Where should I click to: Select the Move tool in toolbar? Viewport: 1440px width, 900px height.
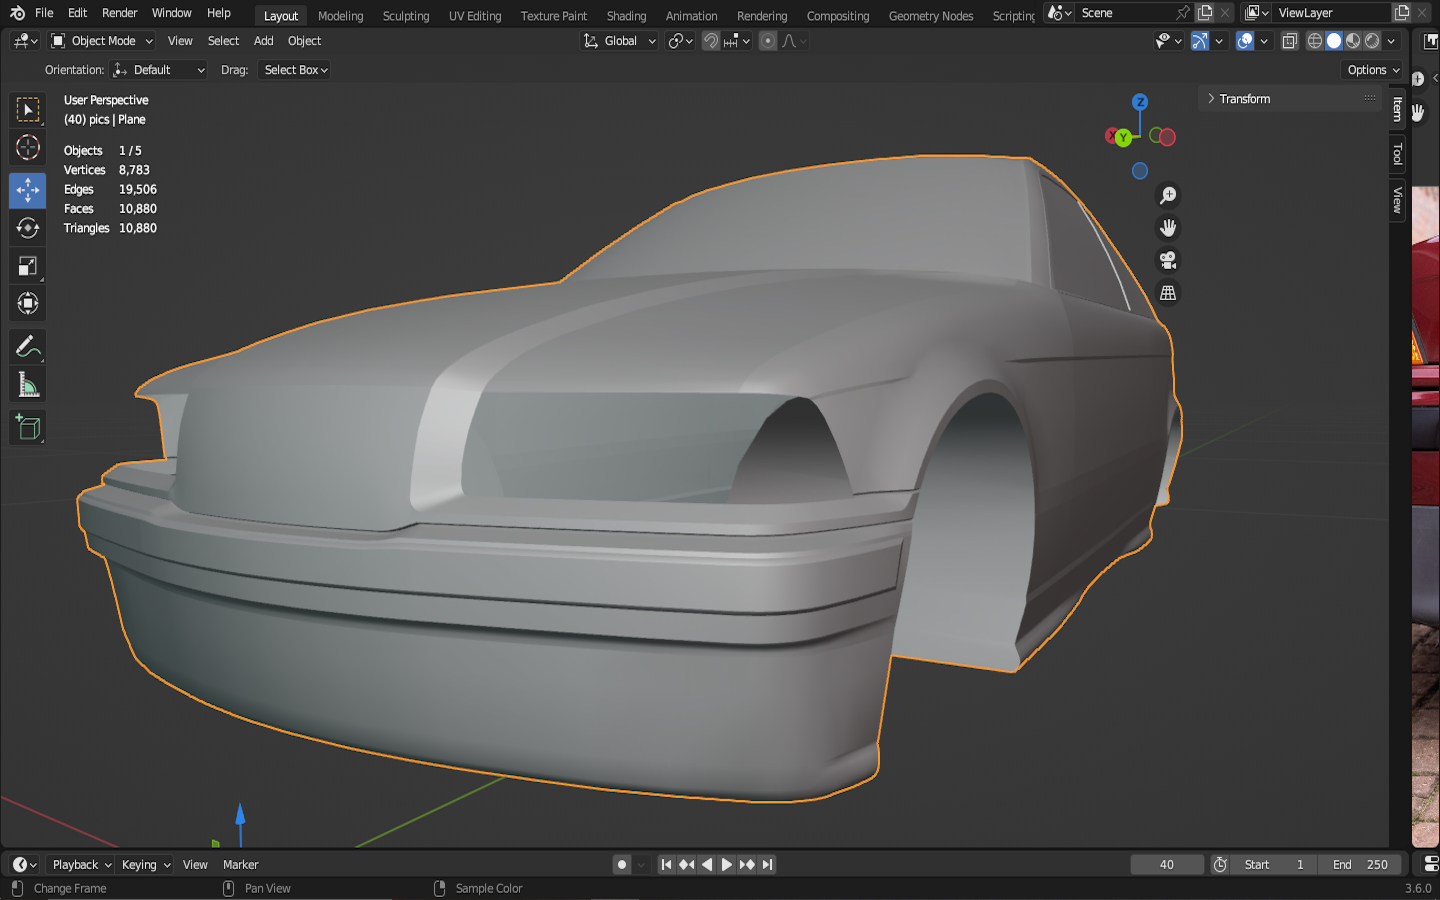pyautogui.click(x=27, y=190)
